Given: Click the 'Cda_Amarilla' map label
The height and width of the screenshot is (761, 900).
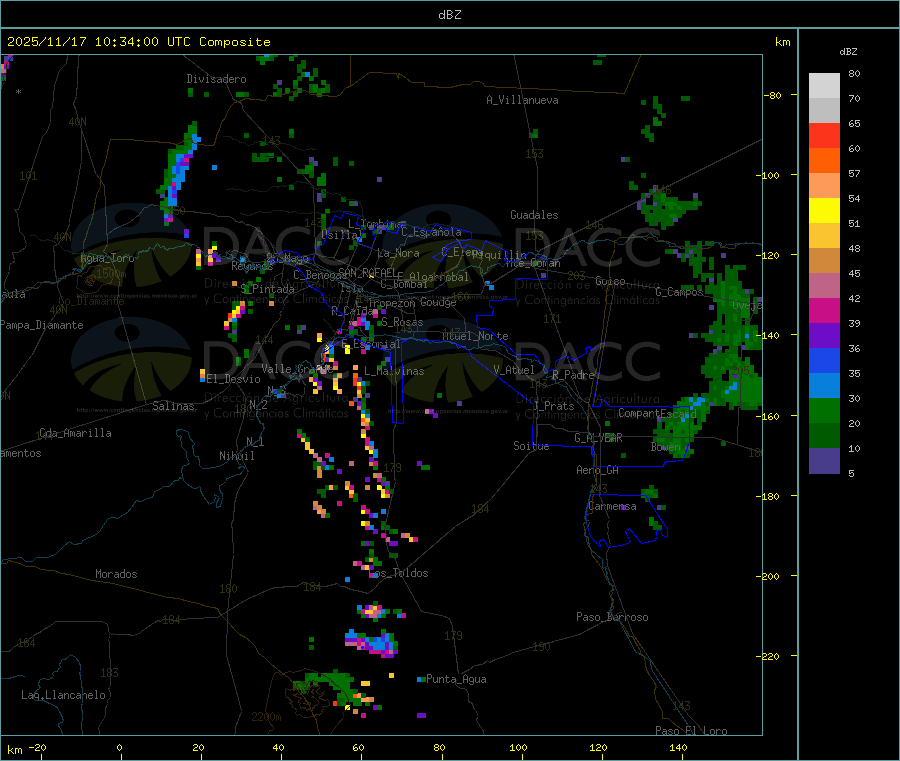Looking at the screenshot, I should 75,433.
